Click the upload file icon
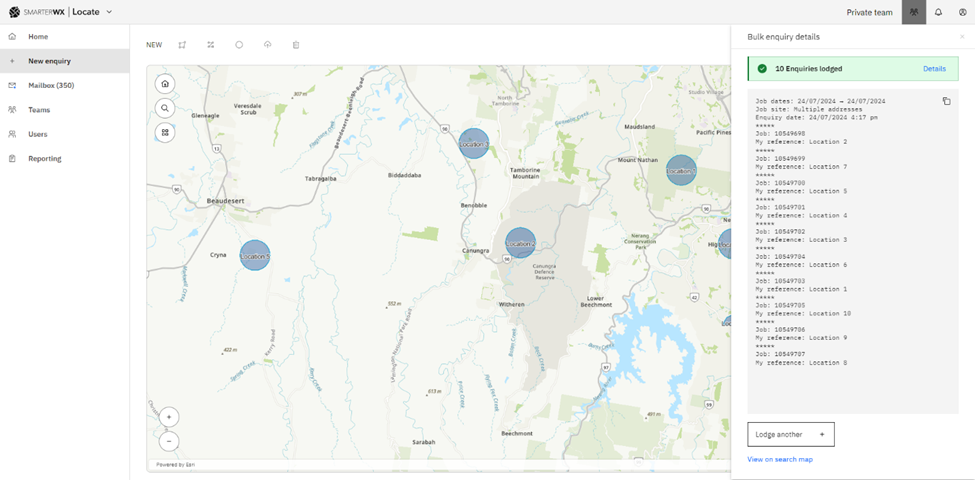Image resolution: width=975 pixels, height=480 pixels. [268, 45]
